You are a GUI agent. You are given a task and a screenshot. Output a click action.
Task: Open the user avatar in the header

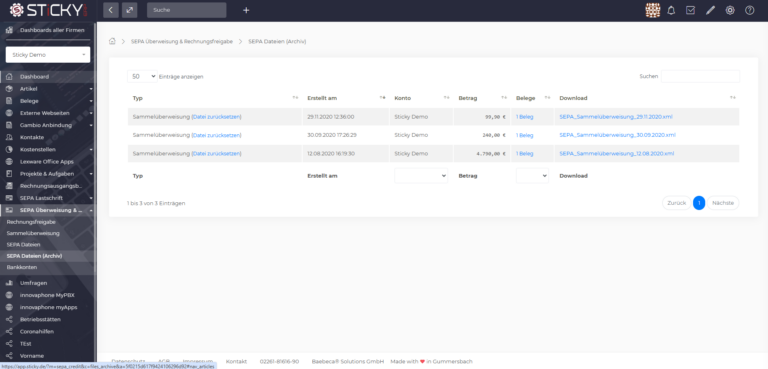[x=652, y=10]
